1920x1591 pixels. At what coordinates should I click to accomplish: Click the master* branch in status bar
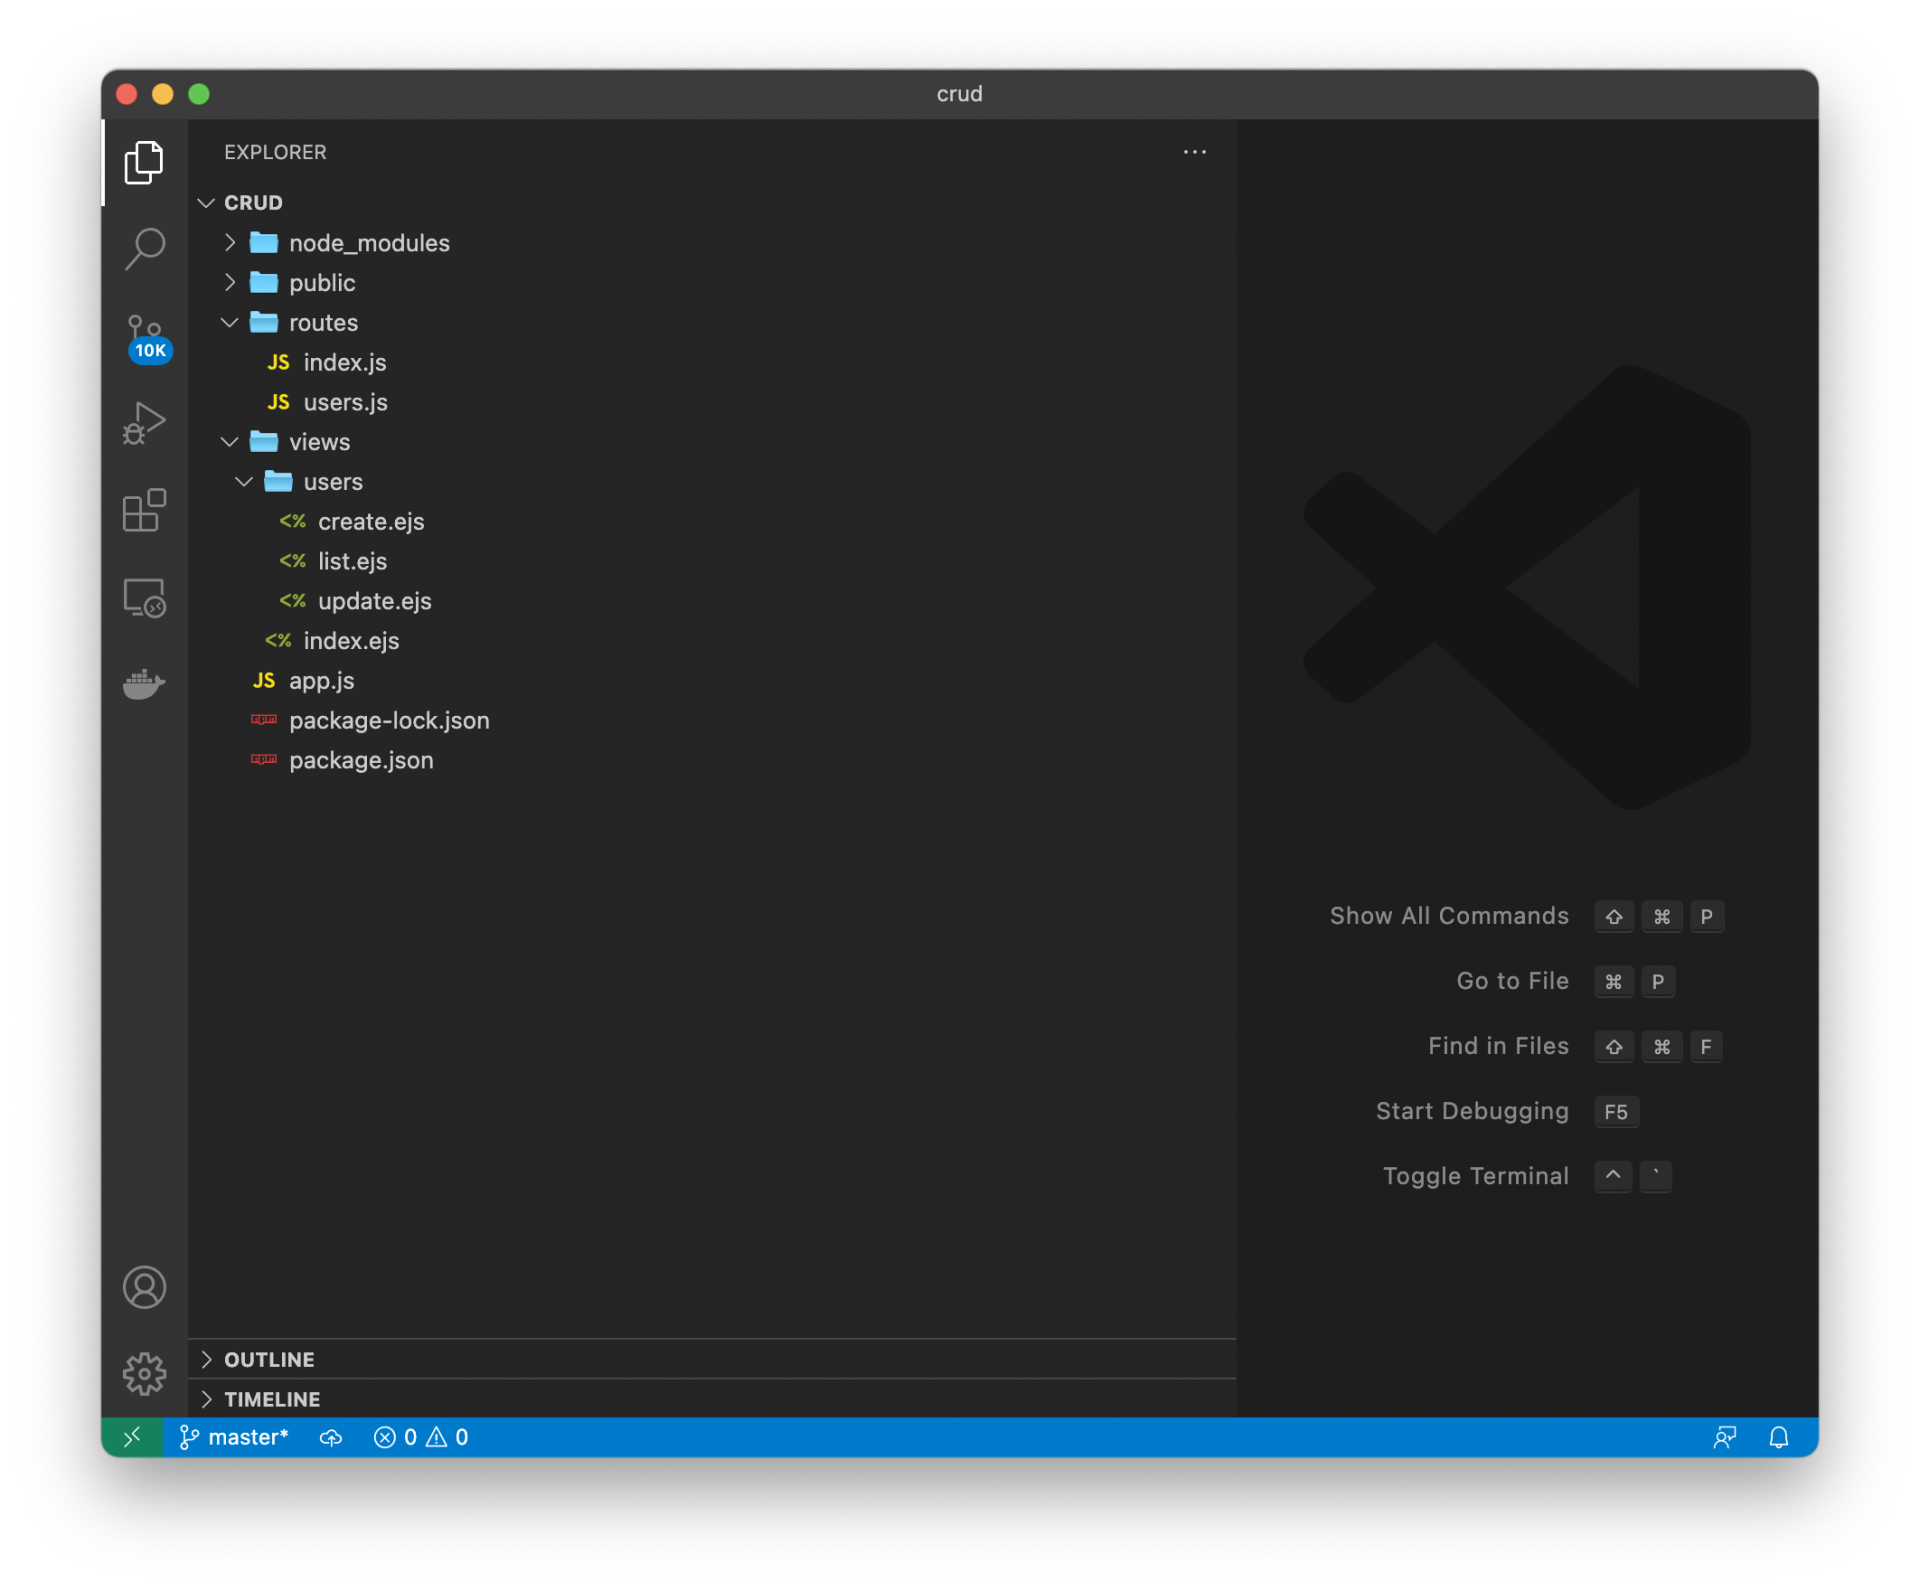pyautogui.click(x=235, y=1437)
